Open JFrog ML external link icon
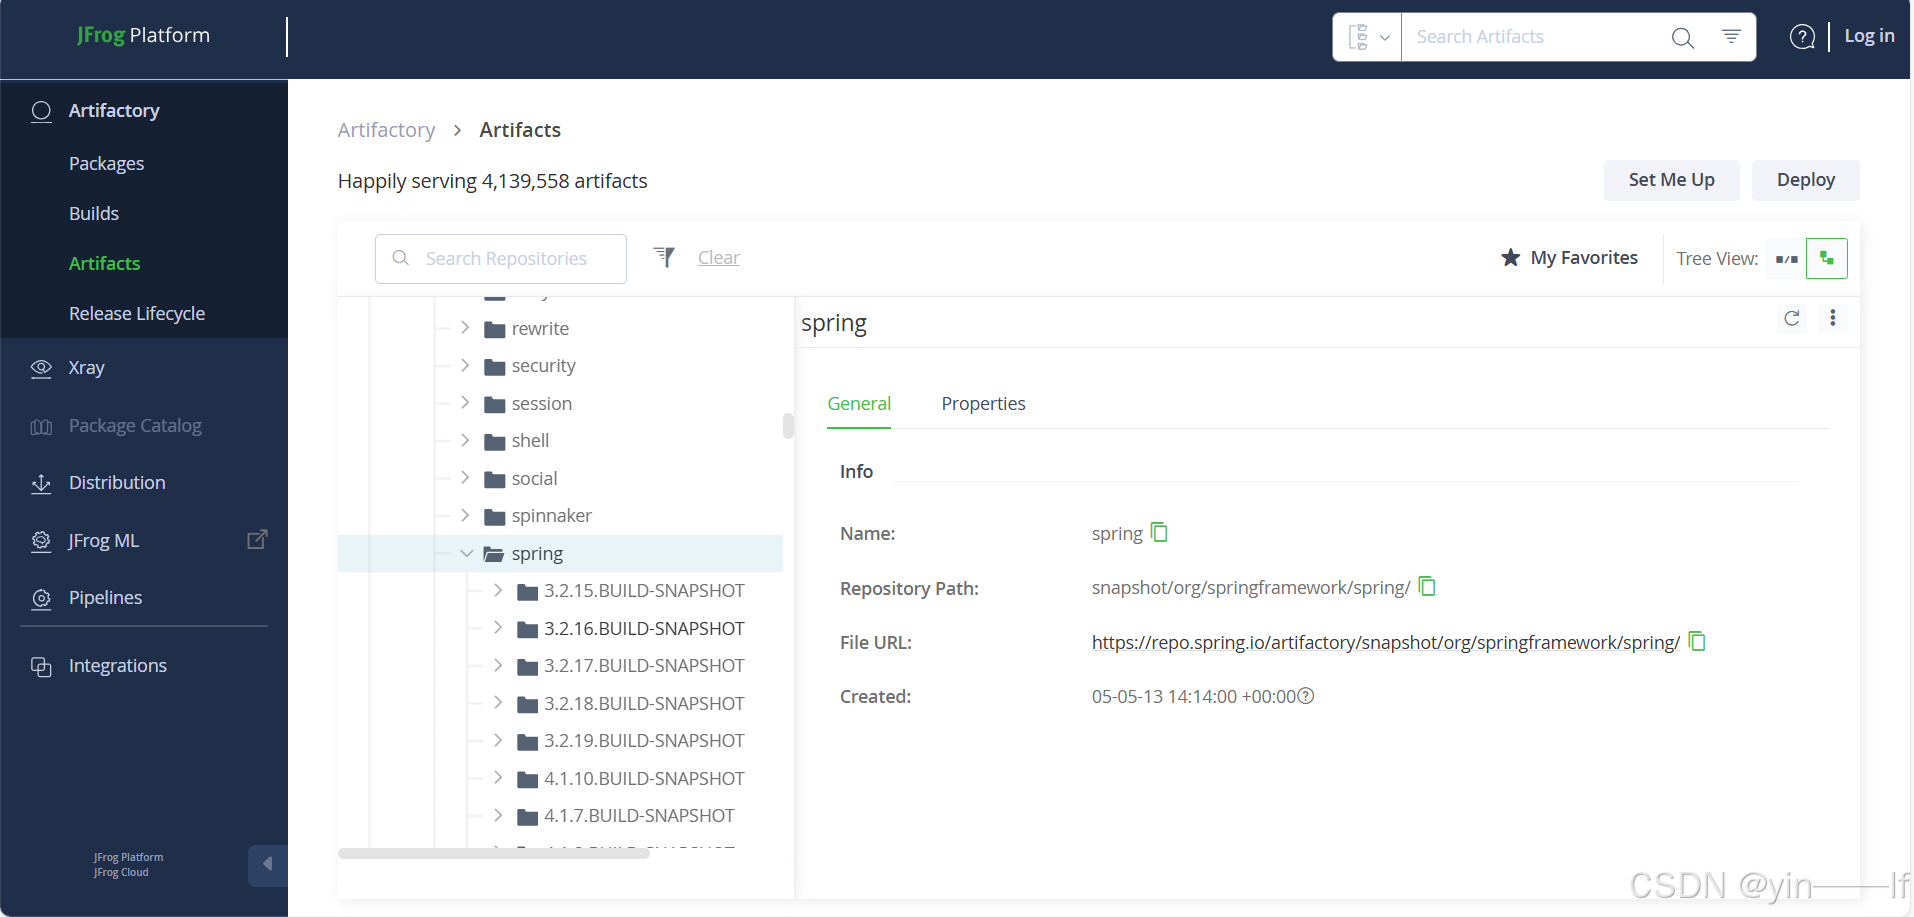The width and height of the screenshot is (1914, 917). pyautogui.click(x=257, y=539)
